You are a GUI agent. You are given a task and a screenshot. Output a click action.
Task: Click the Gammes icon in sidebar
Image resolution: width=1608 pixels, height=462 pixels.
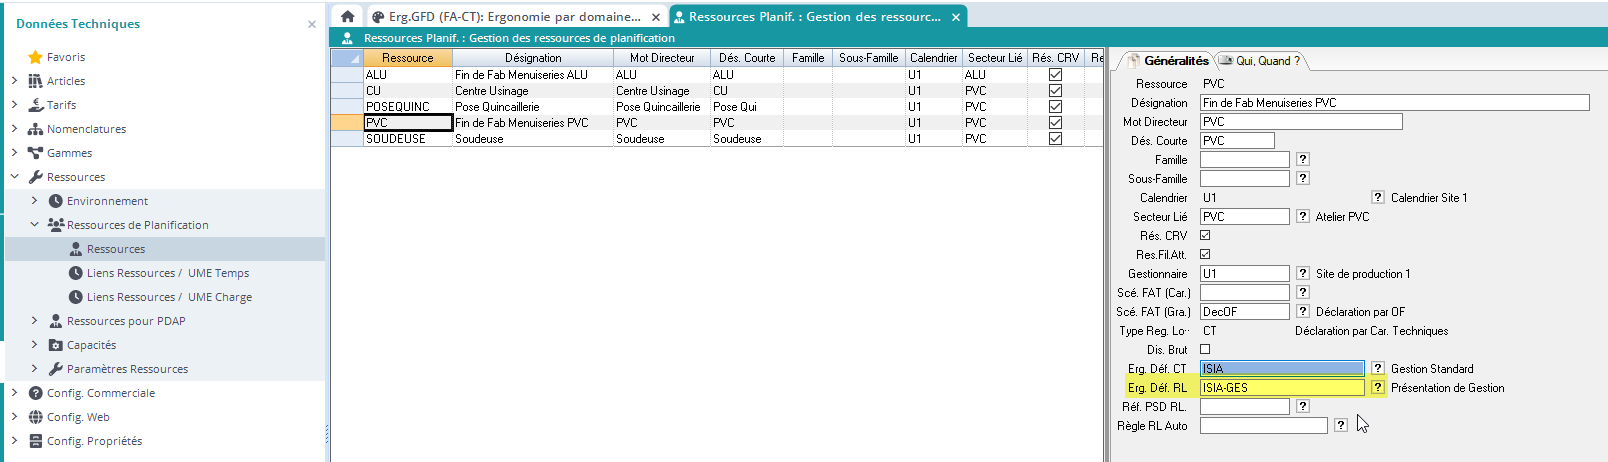coord(36,153)
